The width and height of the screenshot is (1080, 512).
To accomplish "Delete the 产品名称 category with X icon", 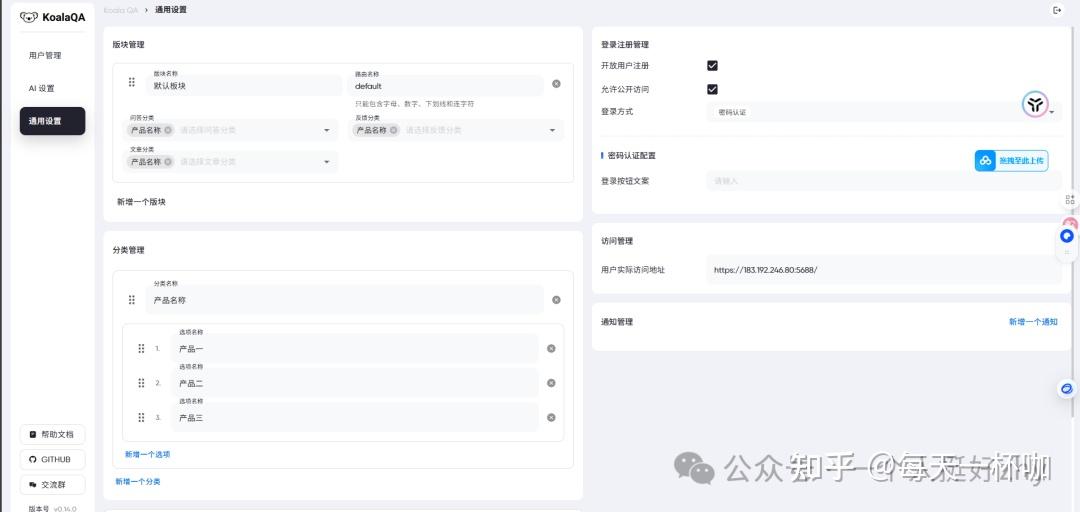I will 556,300.
